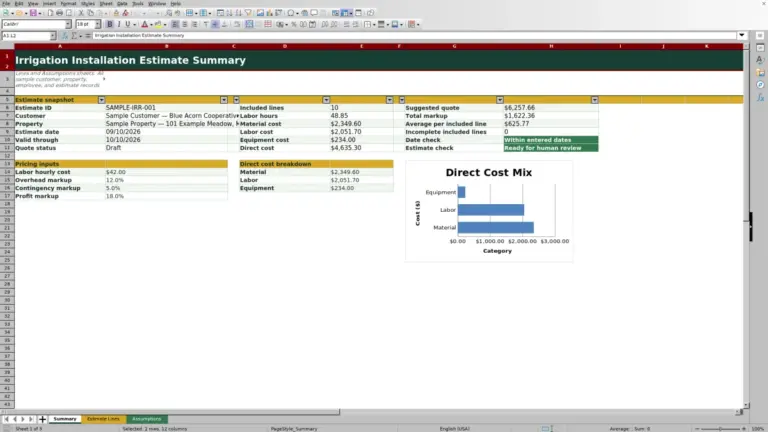Click the Find and Replace icon
The image size is (768, 432).
[x=168, y=13]
